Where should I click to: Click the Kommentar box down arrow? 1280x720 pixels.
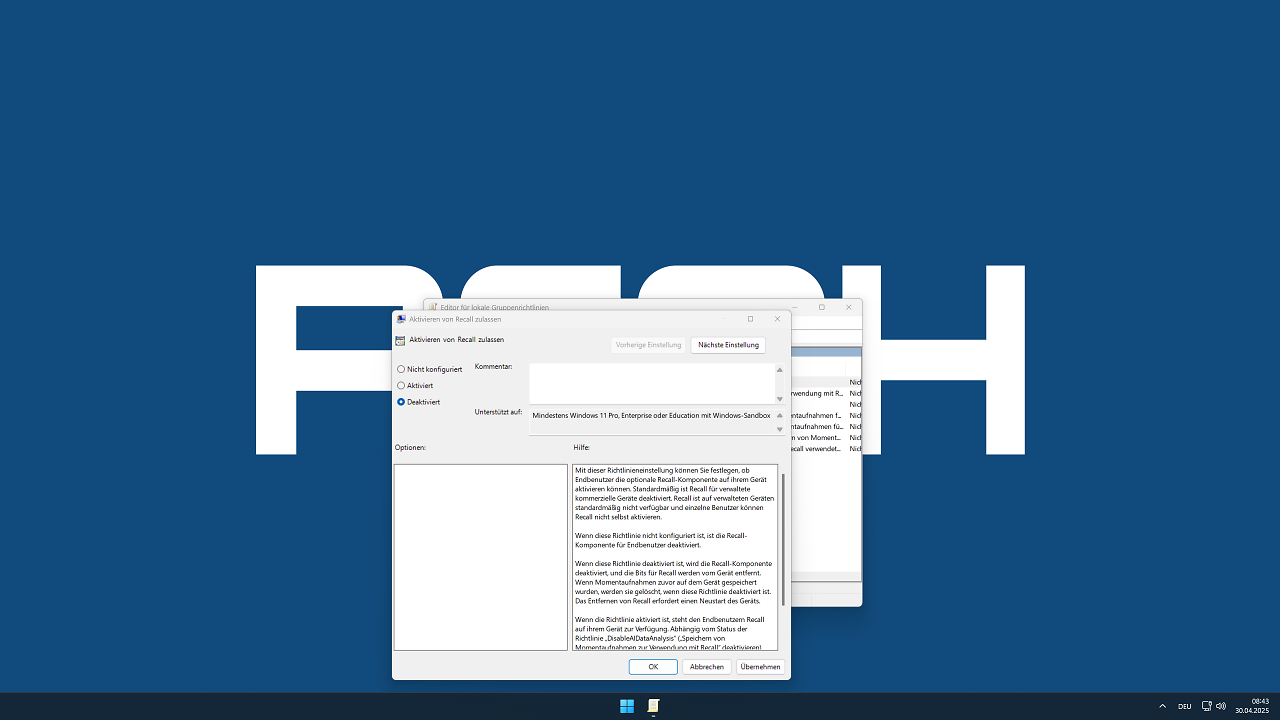pos(780,399)
